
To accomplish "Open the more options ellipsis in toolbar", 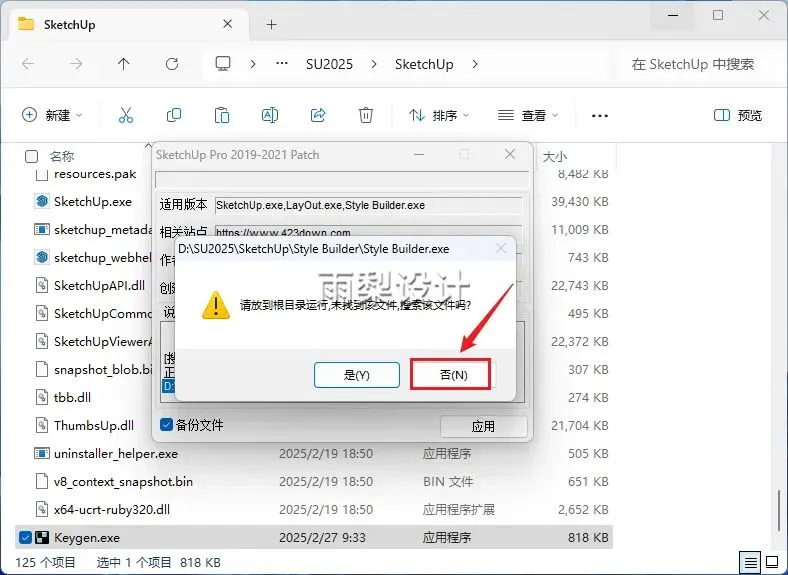I will tap(600, 116).
